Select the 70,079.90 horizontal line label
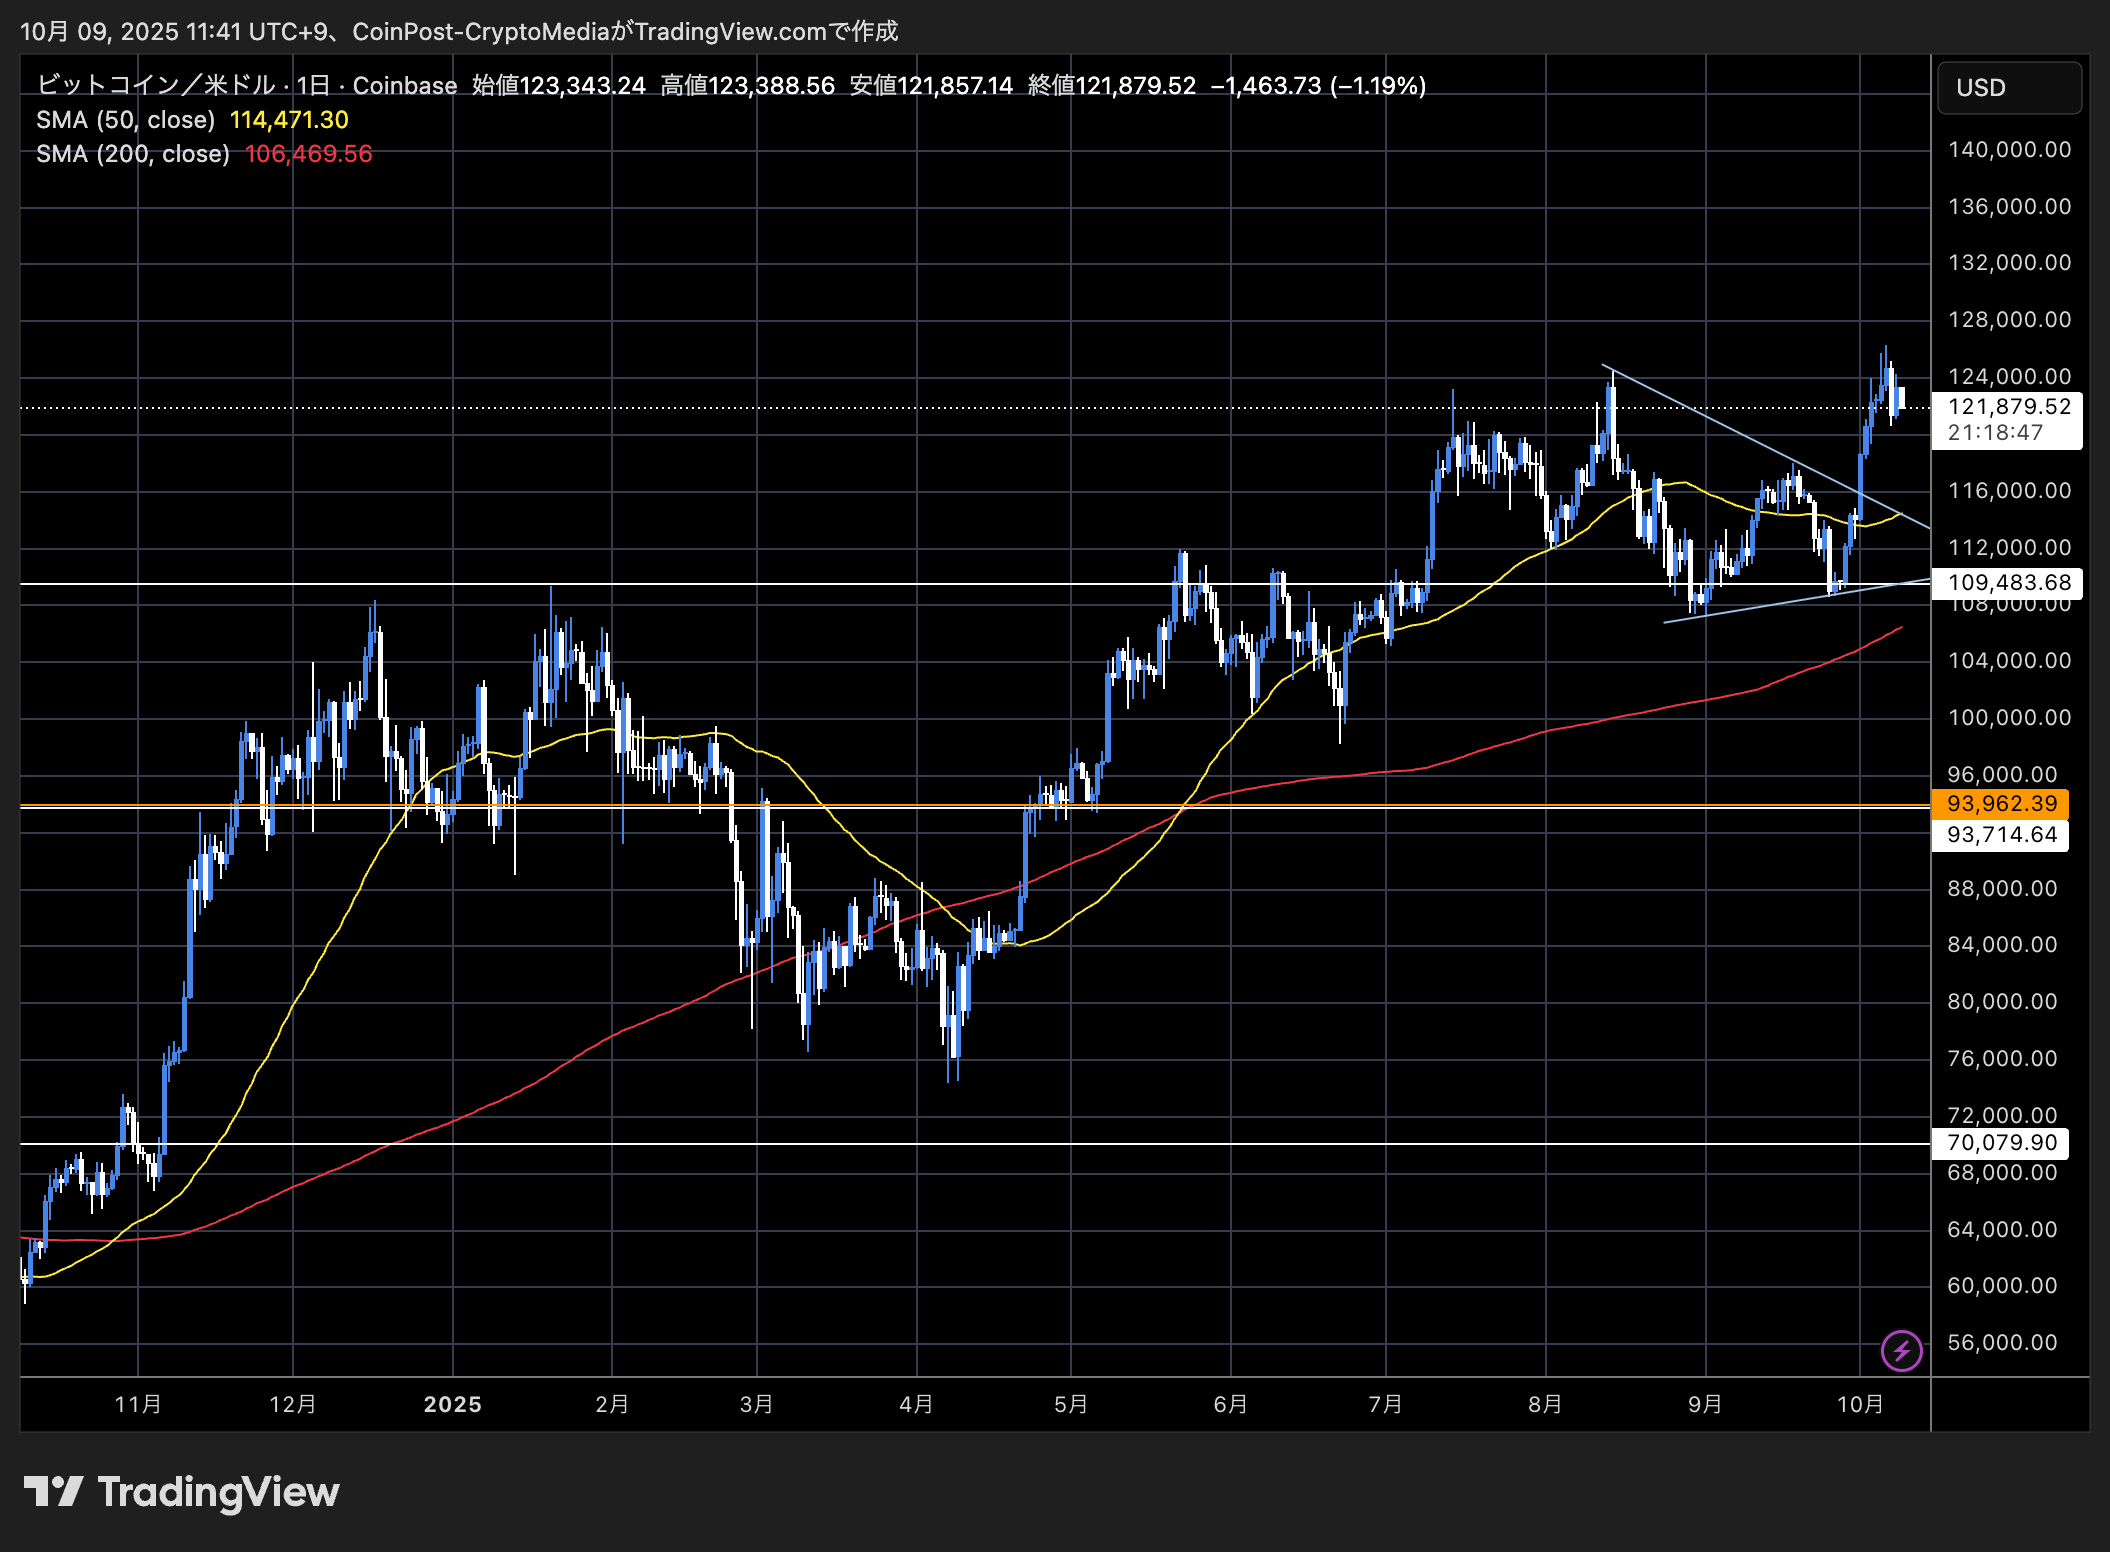 click(x=2001, y=1143)
